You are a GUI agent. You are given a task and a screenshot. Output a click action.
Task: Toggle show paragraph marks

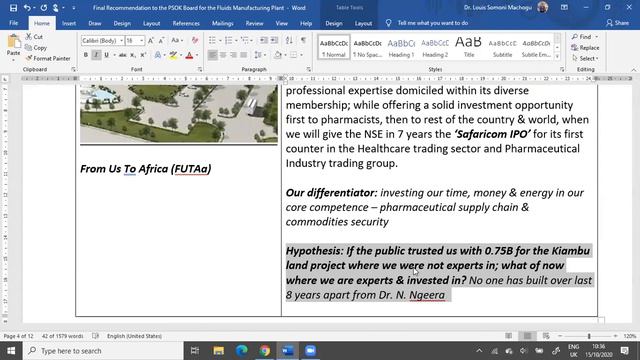click(x=303, y=40)
